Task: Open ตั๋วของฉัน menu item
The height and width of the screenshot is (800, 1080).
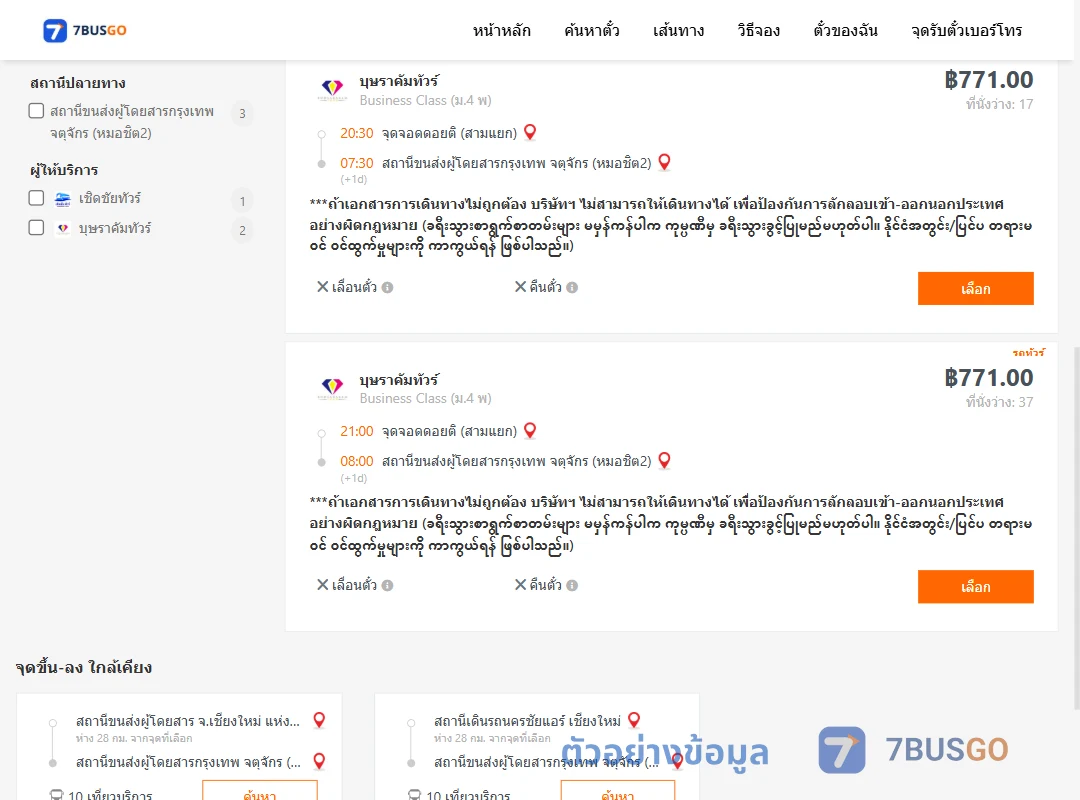Action: [845, 30]
